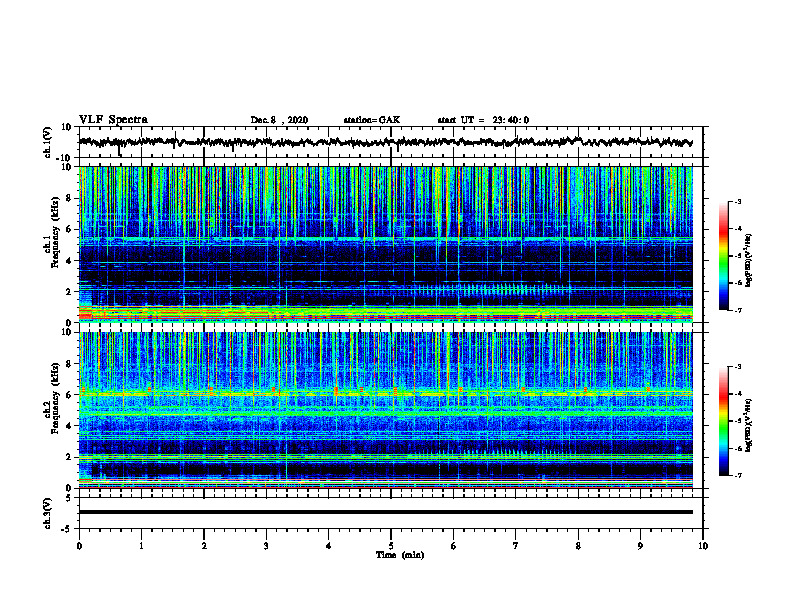Click the "5" tick on the time axis
Image resolution: width=792 pixels, height=612 pixels.
391,546
